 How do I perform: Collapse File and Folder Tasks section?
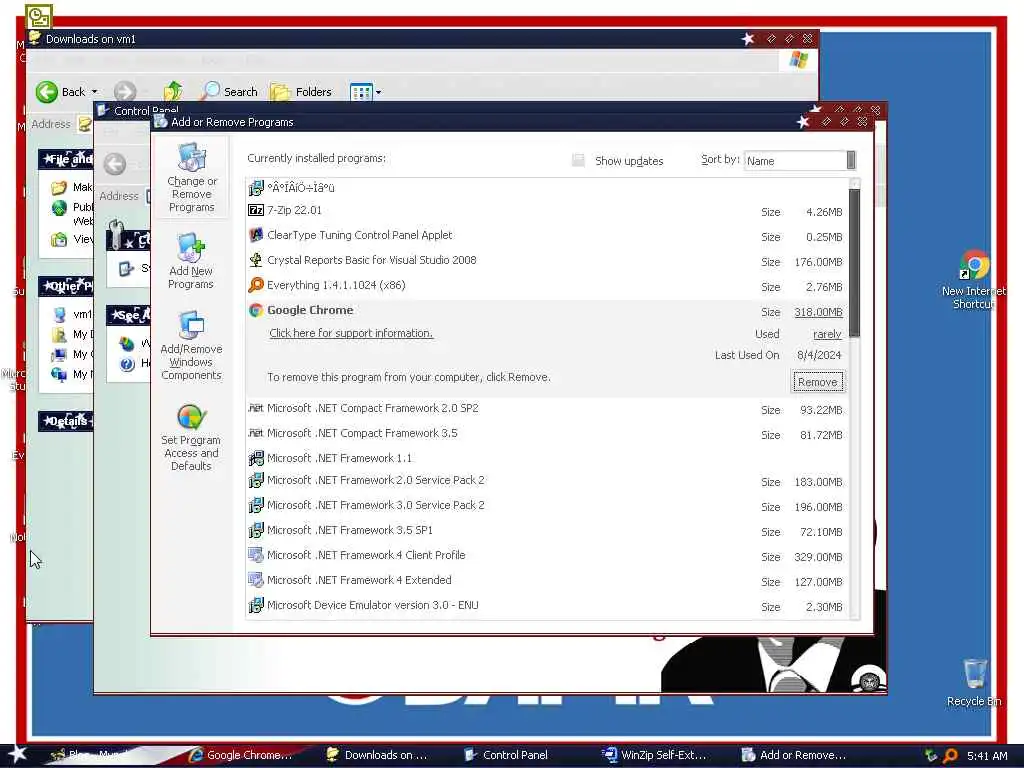click(x=65, y=159)
